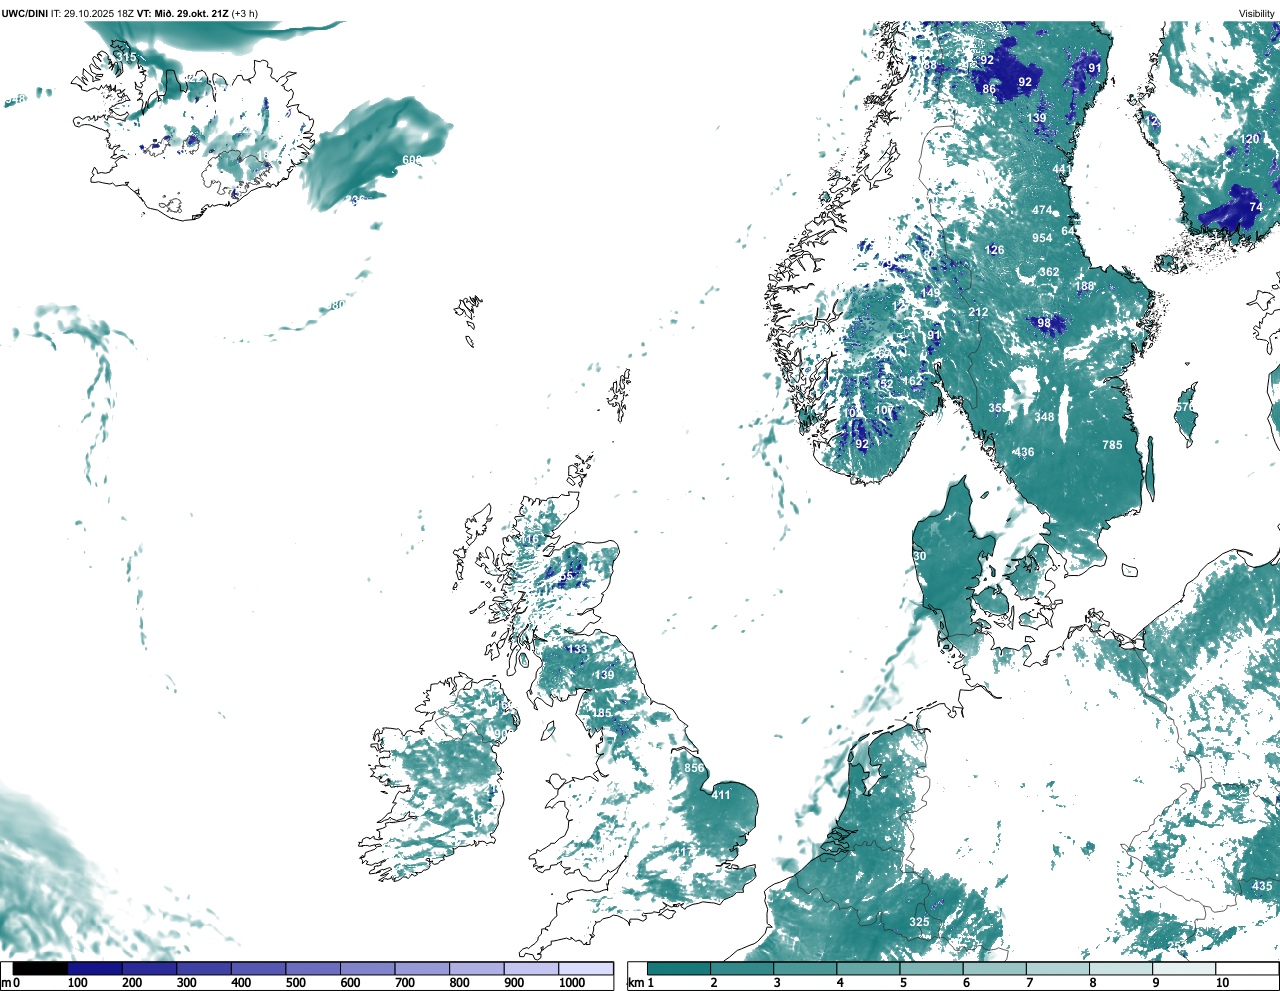Click the "UWC/DINI" model label
This screenshot has width=1280, height=991.
point(25,14)
